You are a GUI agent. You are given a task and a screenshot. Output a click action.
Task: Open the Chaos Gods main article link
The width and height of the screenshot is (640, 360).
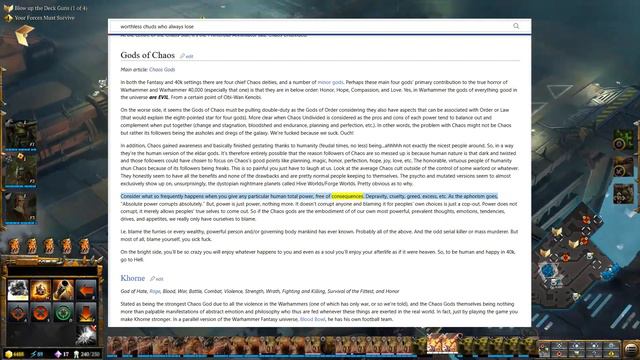(162, 70)
